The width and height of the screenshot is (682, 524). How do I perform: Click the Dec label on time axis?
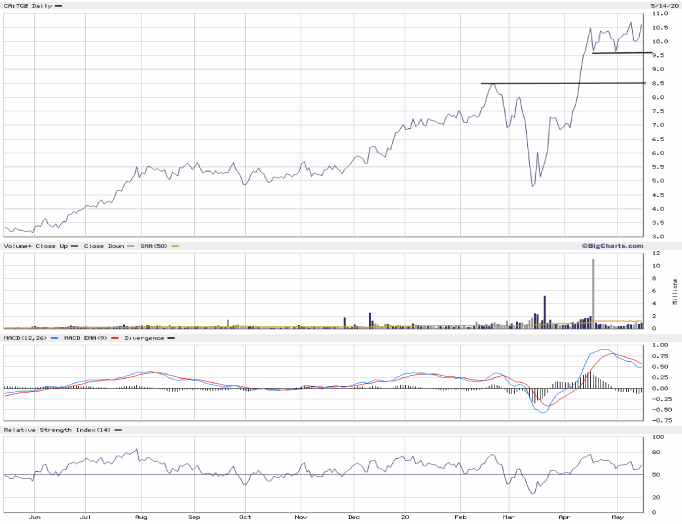coord(353,518)
